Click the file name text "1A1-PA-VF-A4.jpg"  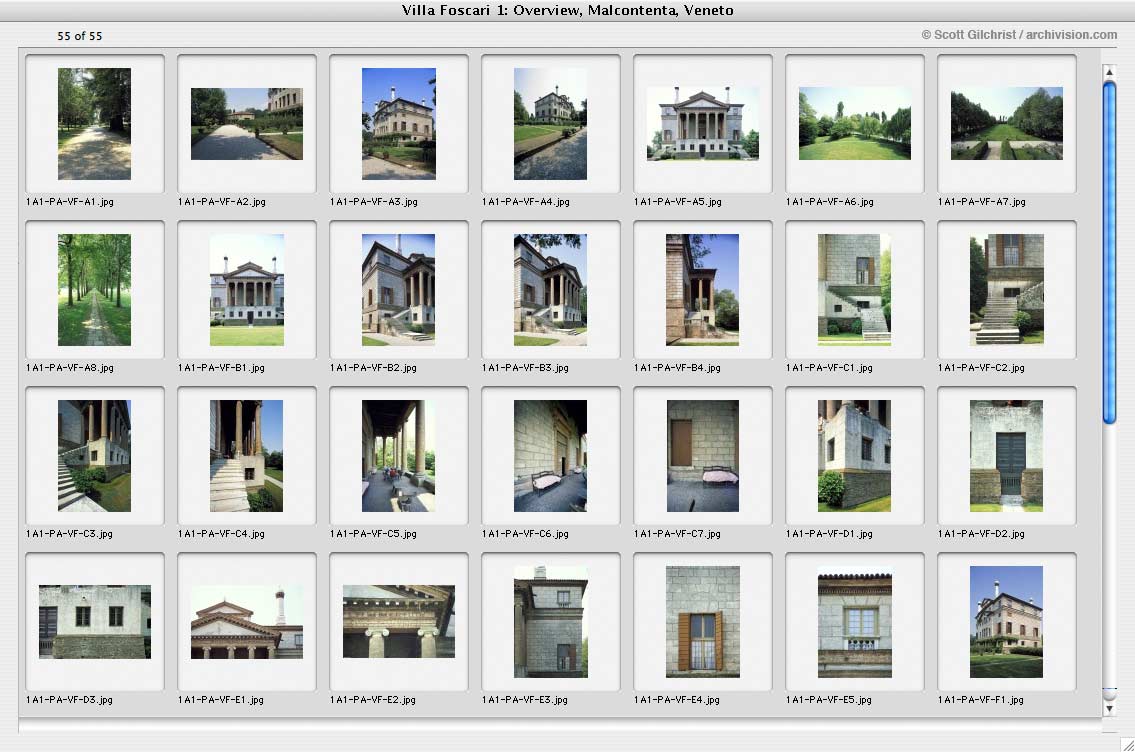[526, 202]
